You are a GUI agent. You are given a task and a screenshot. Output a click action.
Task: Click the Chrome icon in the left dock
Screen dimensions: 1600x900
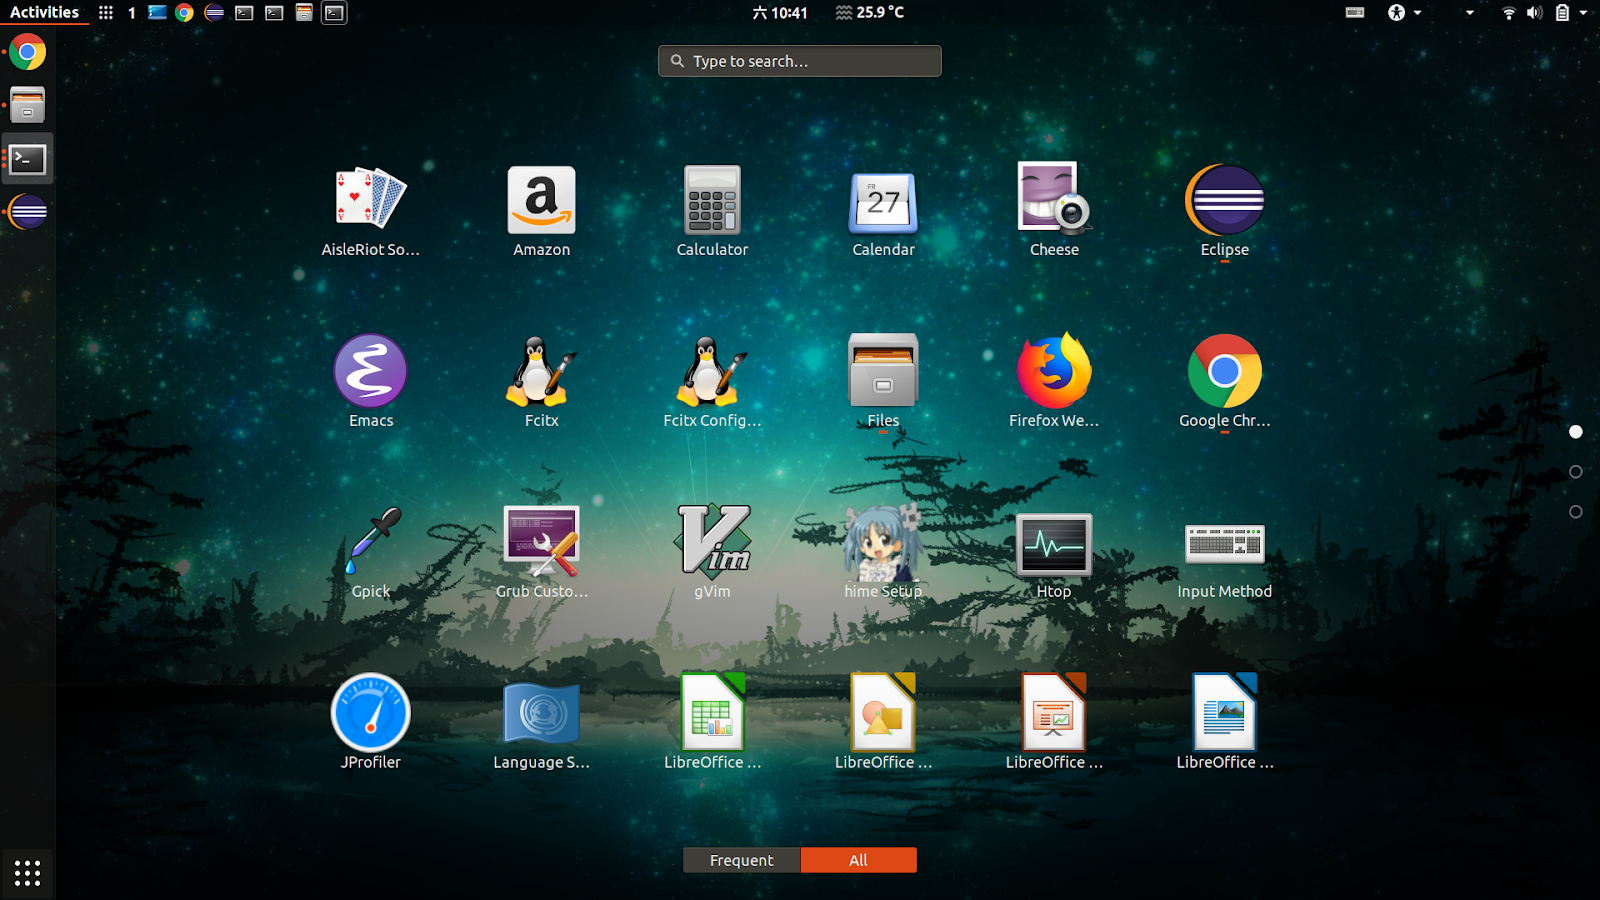coord(27,52)
